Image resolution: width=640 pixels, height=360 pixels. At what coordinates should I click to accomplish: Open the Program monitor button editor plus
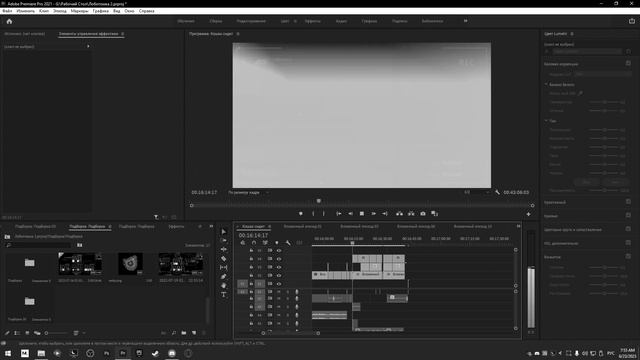528,214
